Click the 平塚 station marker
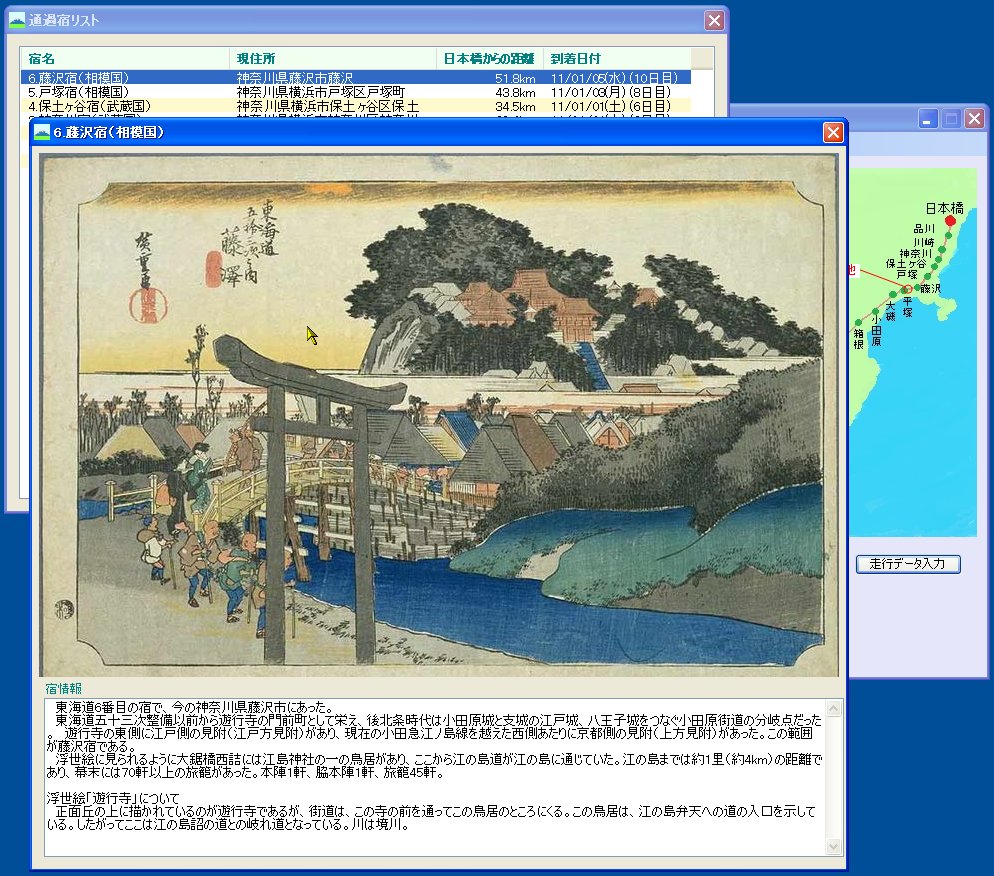994x876 pixels. 903,290
